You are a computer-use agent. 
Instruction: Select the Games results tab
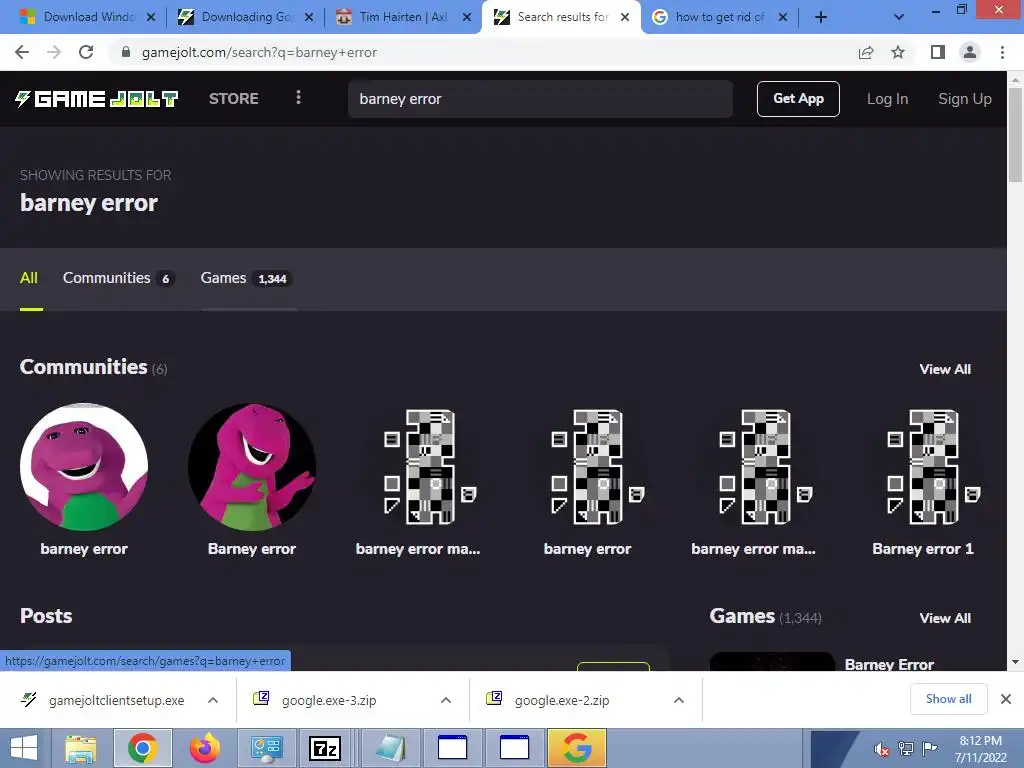click(x=245, y=278)
